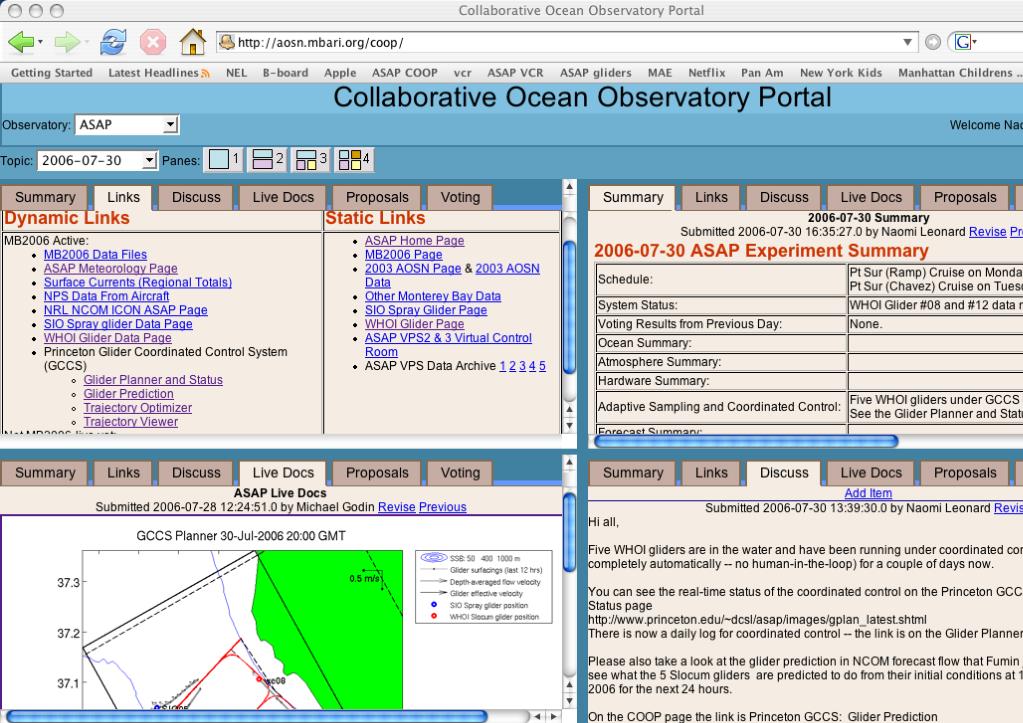
Task: Click the 'Hardware Summary:' table cell
Action: click(721, 381)
